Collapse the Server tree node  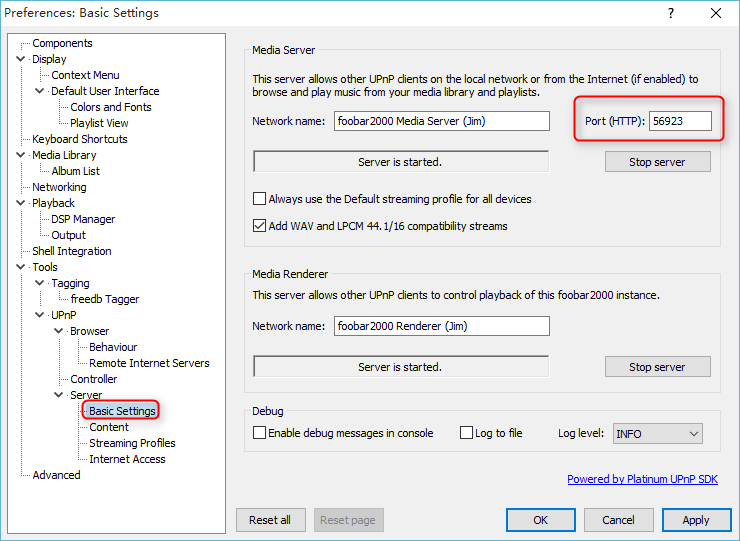(59, 395)
